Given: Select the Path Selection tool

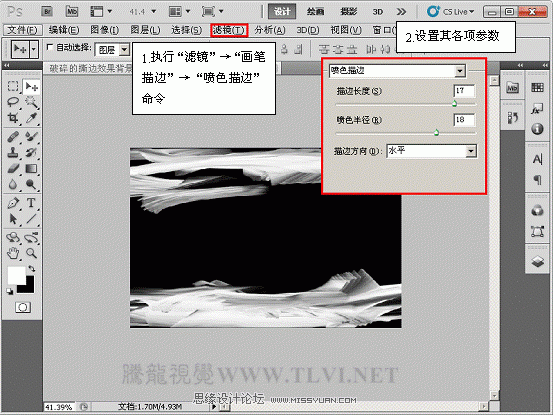Looking at the screenshot, I should [x=13, y=219].
